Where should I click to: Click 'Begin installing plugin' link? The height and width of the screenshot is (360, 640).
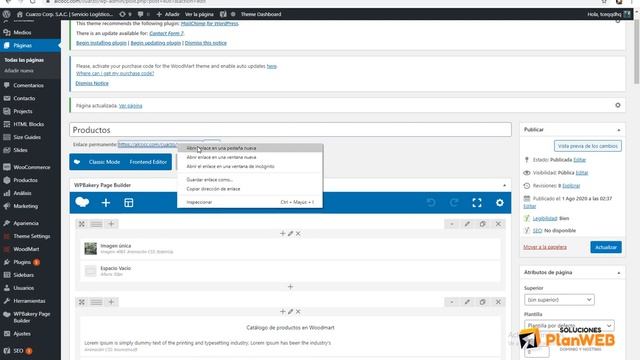click(101, 43)
